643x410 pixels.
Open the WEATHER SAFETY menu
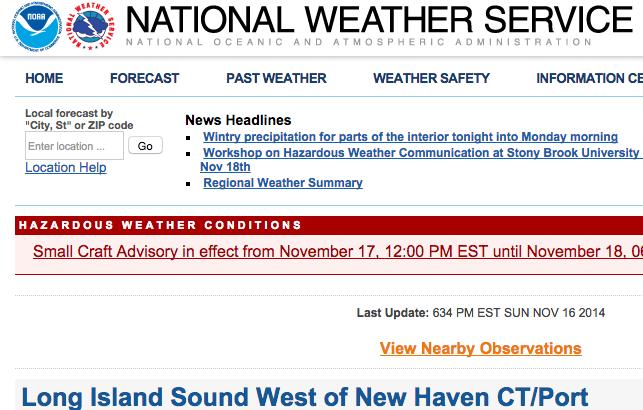click(431, 78)
